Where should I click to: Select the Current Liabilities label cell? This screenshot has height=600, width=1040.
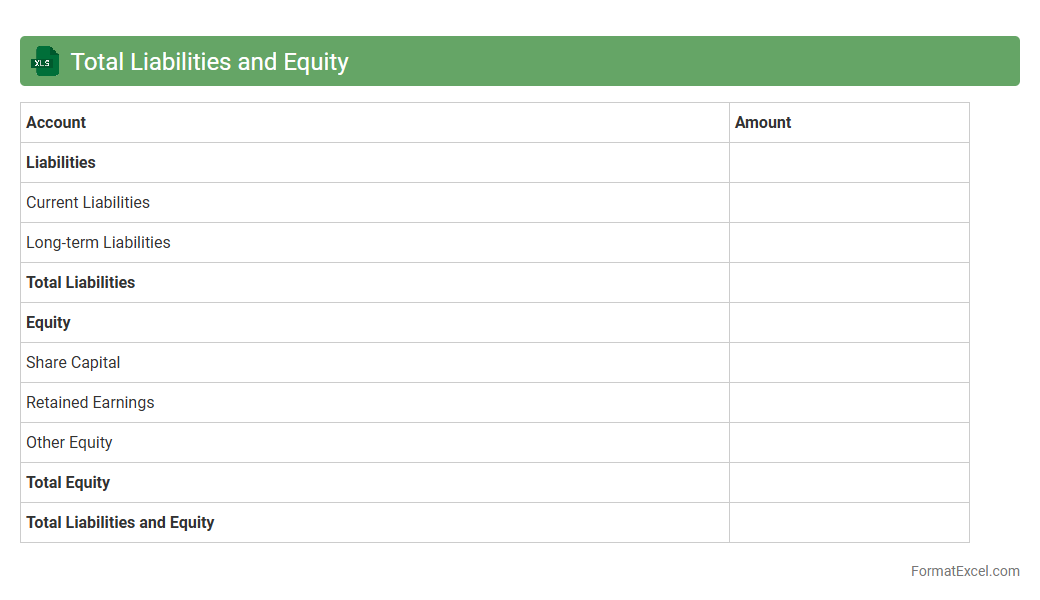point(88,202)
